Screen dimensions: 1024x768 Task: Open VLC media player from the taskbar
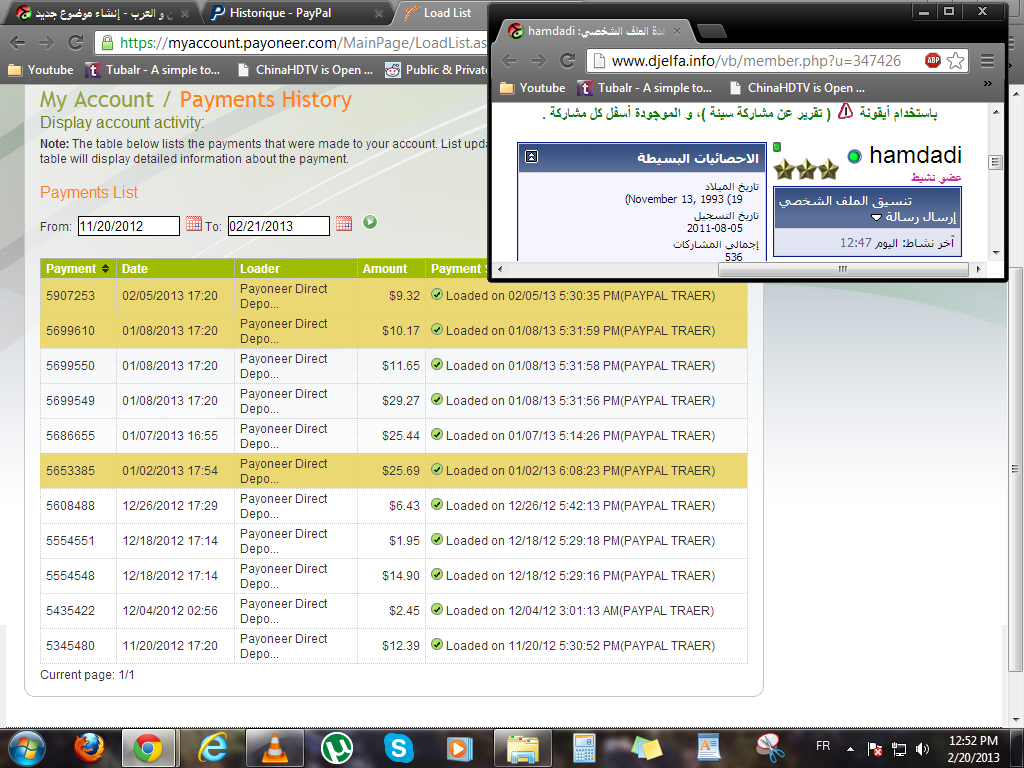pyautogui.click(x=275, y=748)
